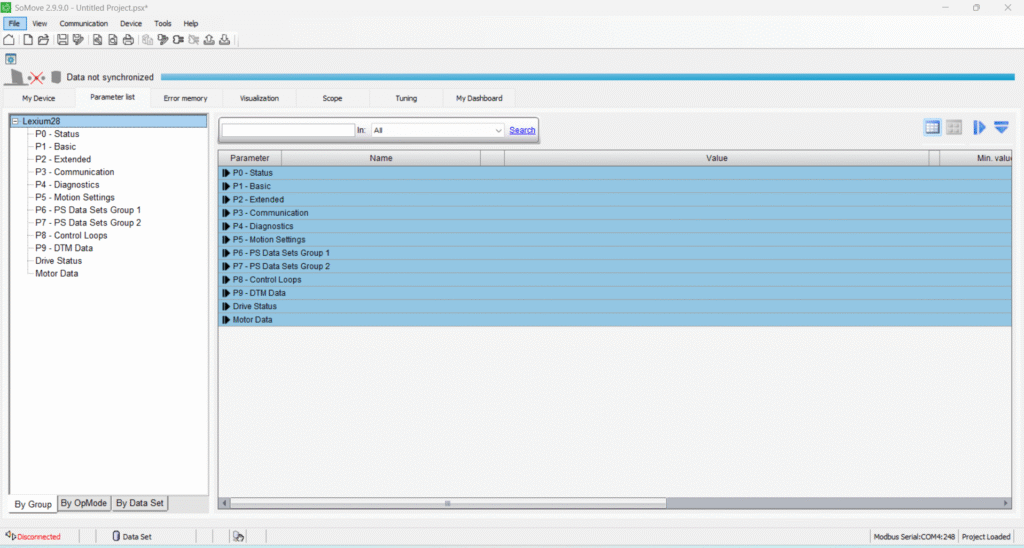
Task: Collapse the Lexium28 tree root node
Action: click(16, 121)
